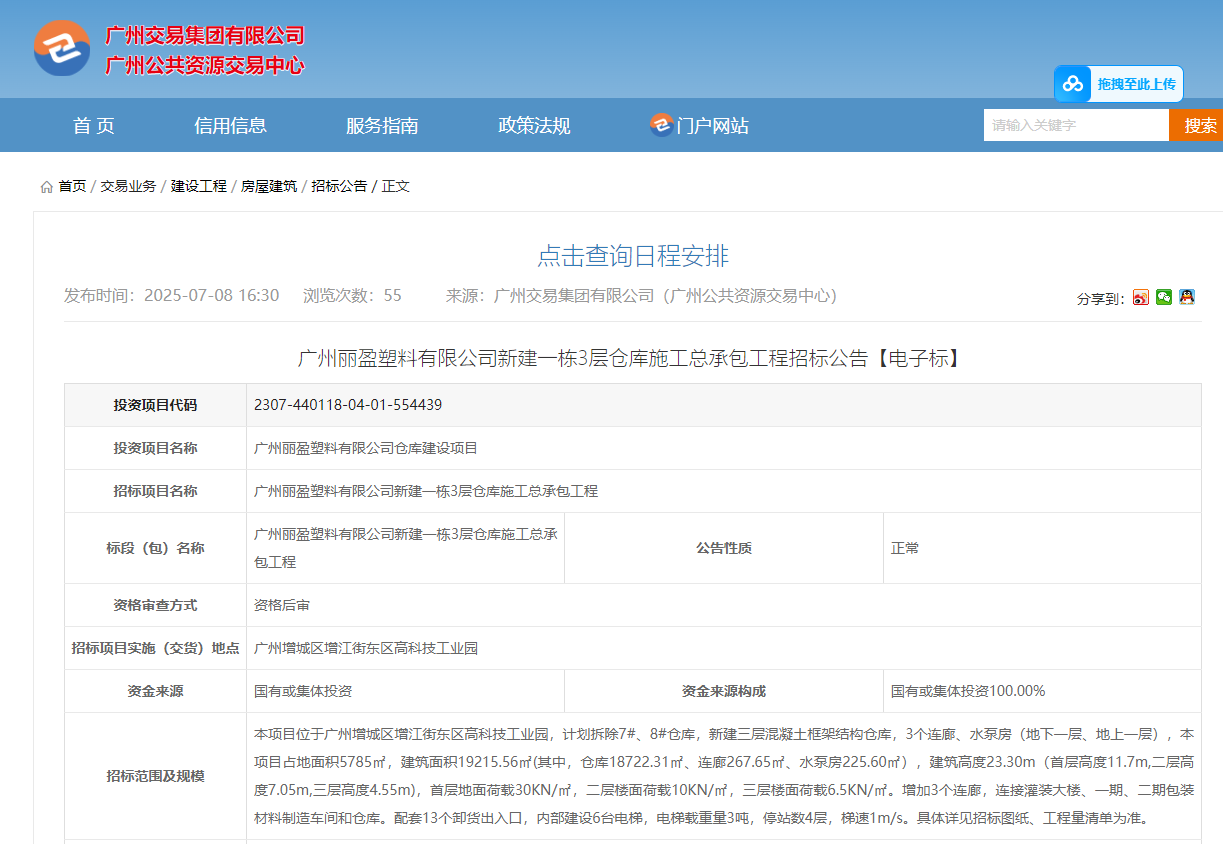The width and height of the screenshot is (1223, 844).
Task: Click the e-logo beside 门户网站
Action: [x=657, y=125]
